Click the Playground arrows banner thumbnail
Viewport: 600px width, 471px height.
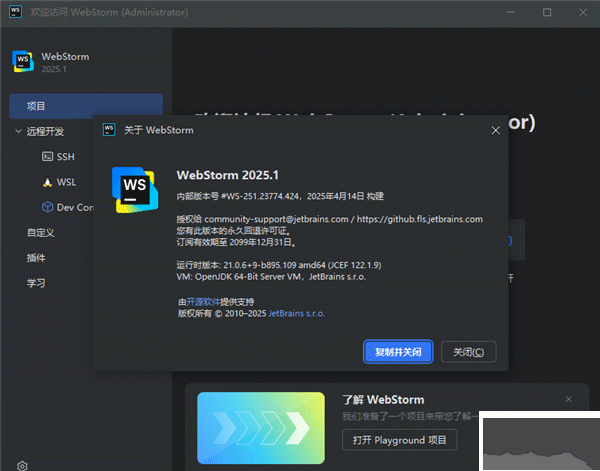(261, 428)
